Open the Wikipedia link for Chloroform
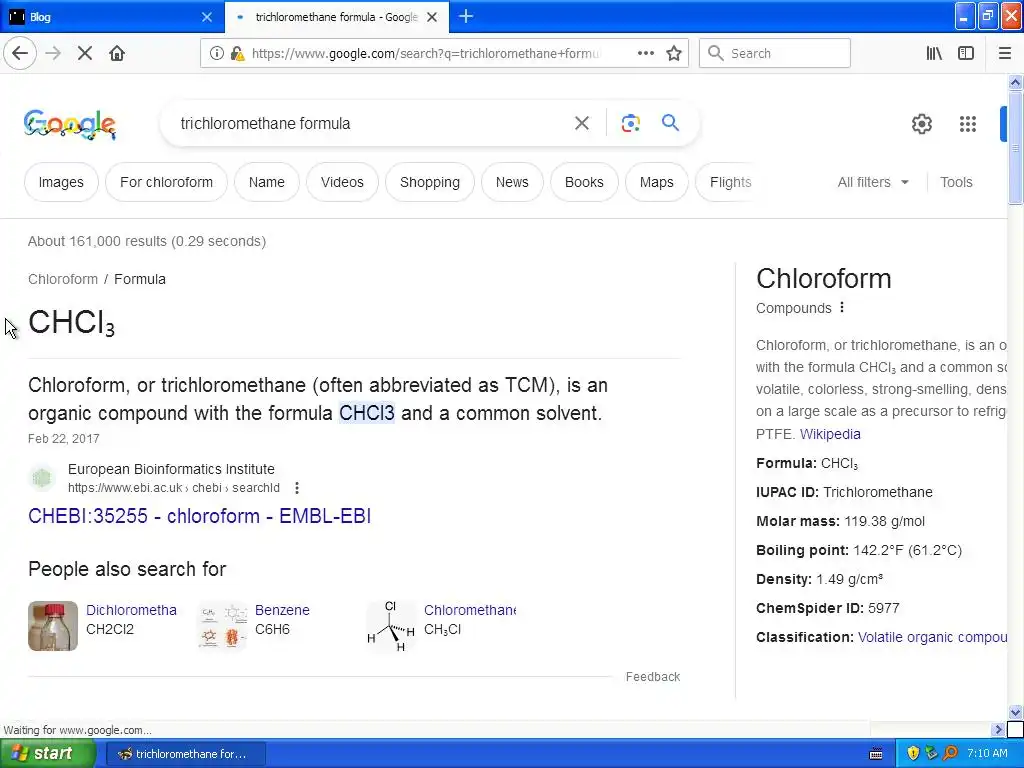 (830, 434)
